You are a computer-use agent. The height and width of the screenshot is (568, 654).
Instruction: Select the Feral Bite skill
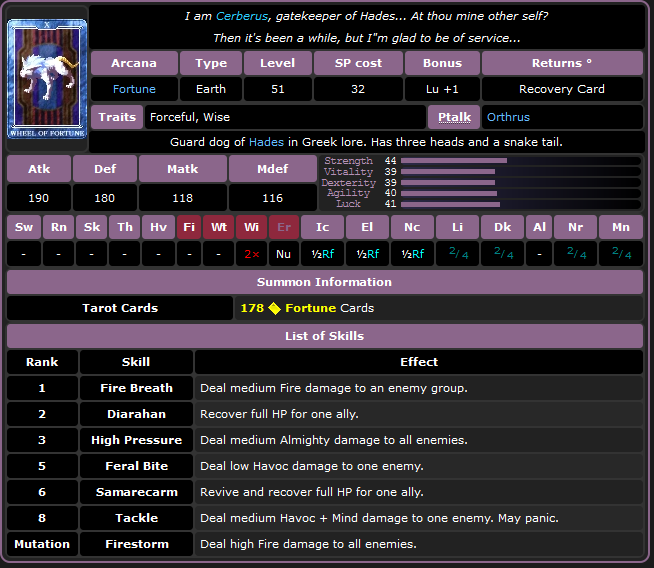click(136, 466)
